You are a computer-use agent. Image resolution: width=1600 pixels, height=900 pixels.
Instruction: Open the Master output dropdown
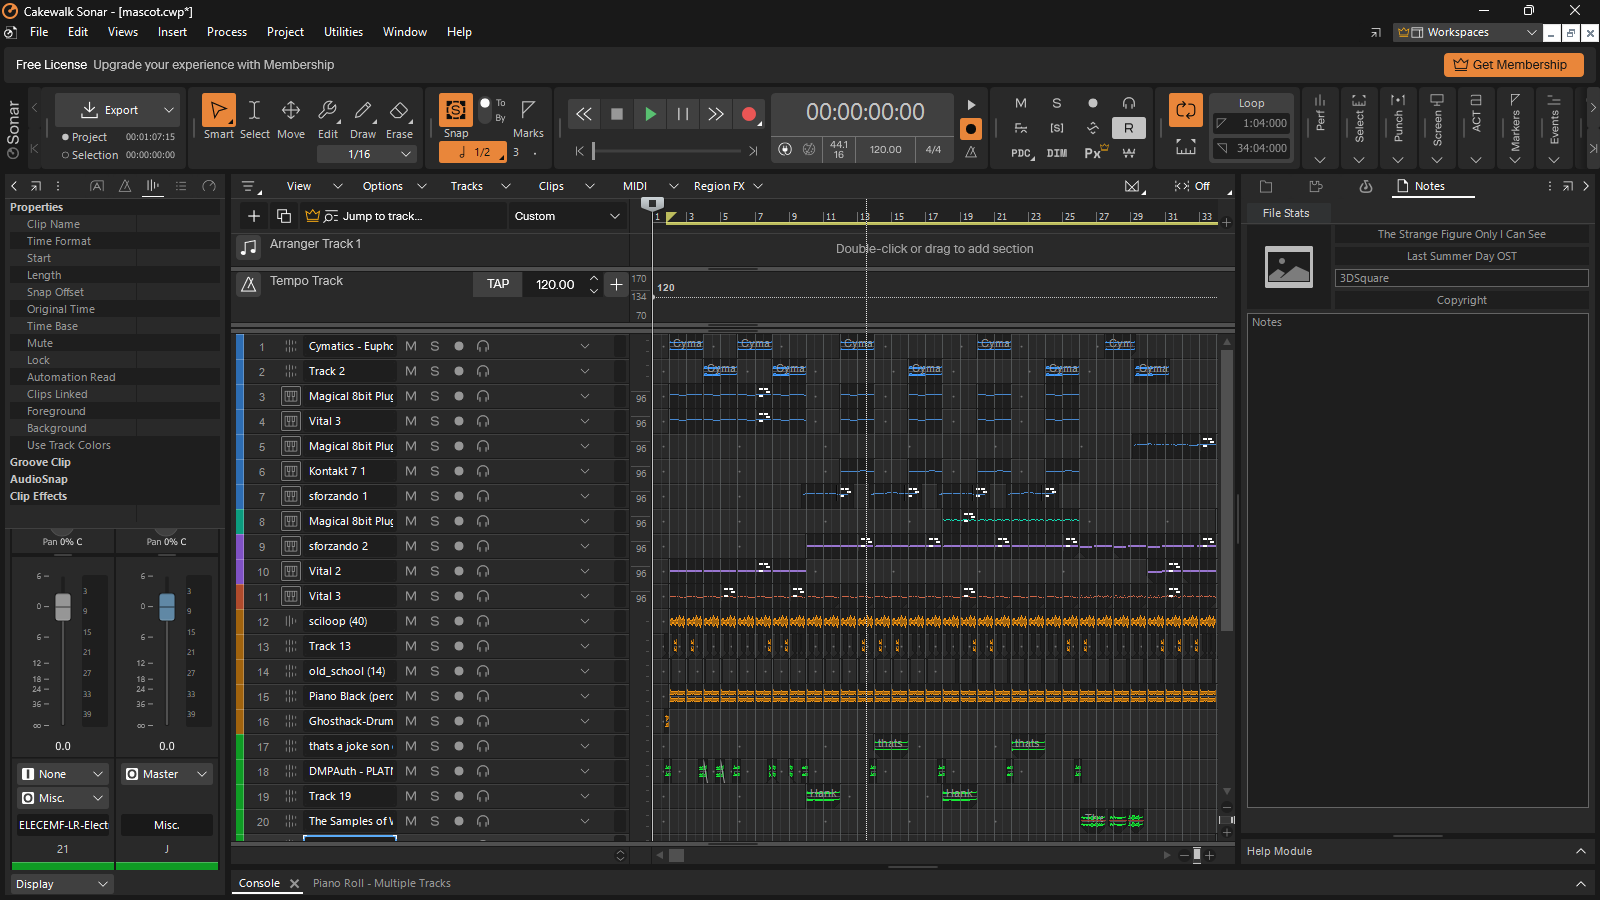(x=167, y=774)
